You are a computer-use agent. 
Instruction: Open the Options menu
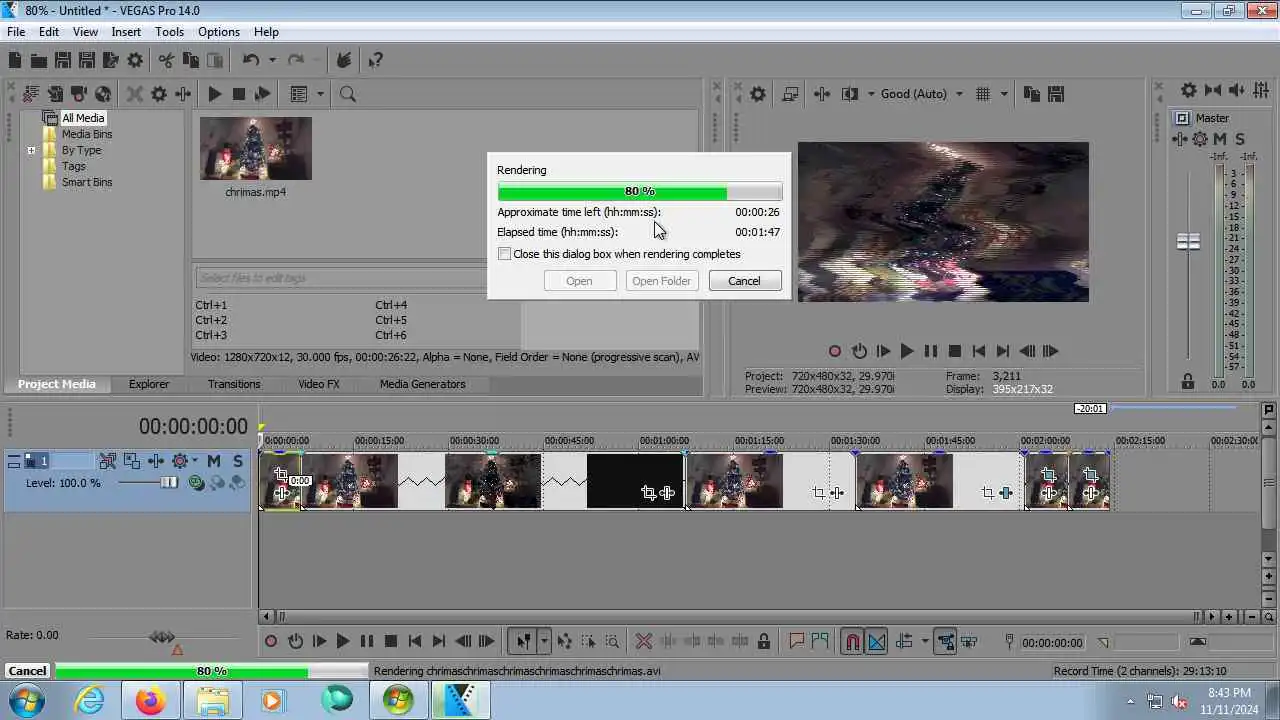218,32
